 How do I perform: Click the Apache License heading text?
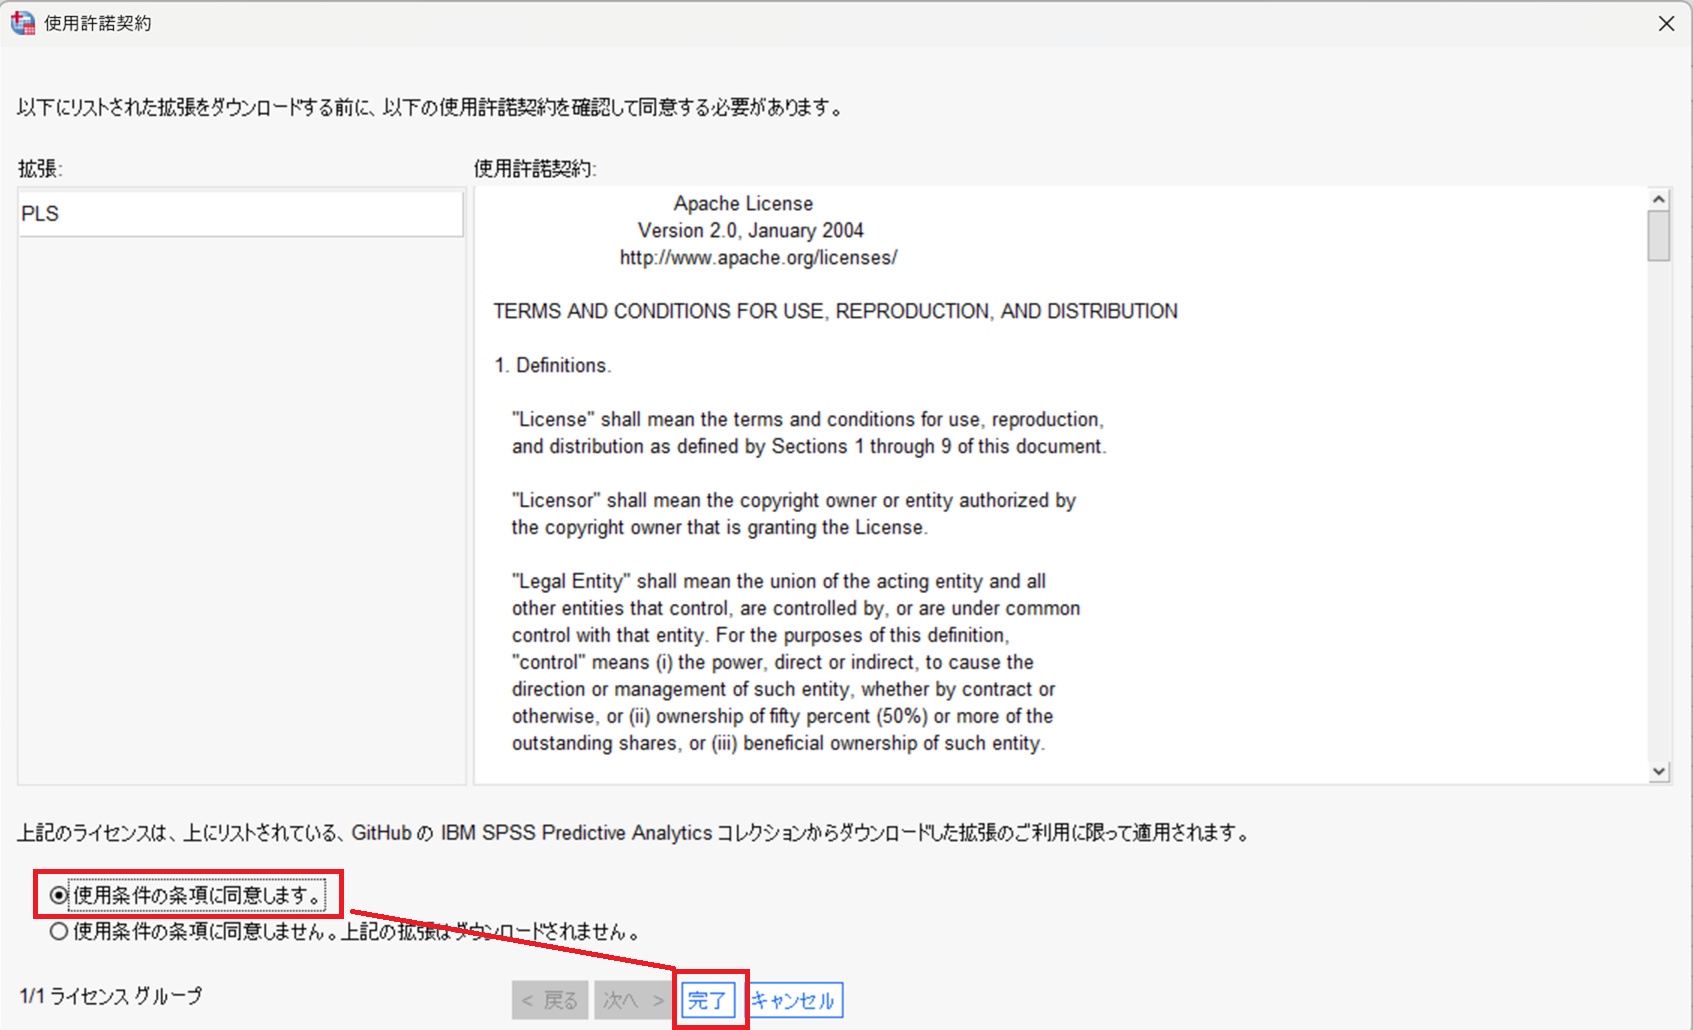743,203
